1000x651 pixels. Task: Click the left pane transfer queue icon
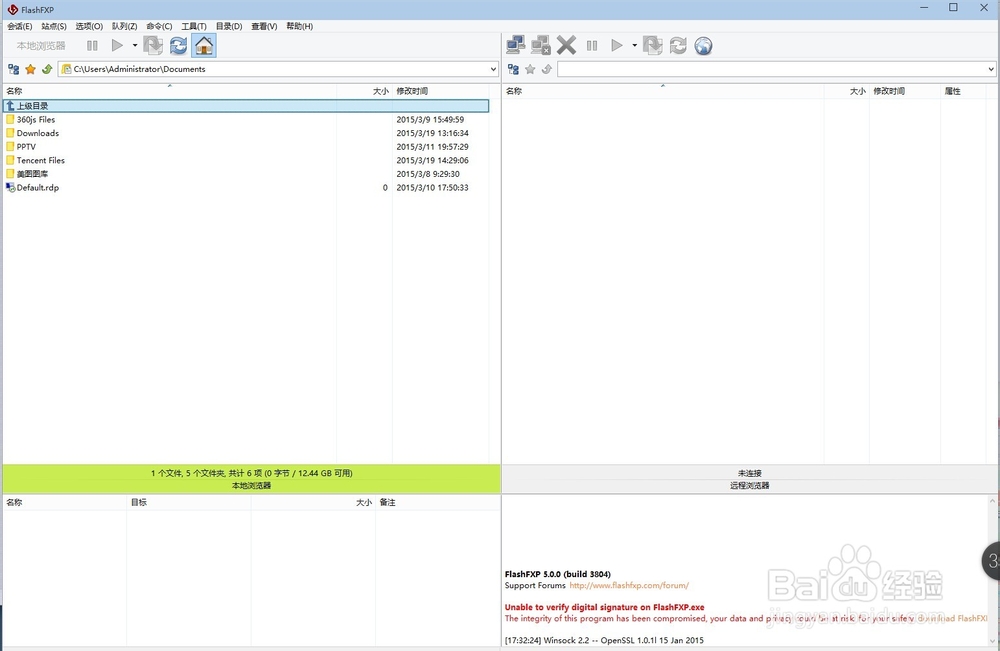(153, 46)
